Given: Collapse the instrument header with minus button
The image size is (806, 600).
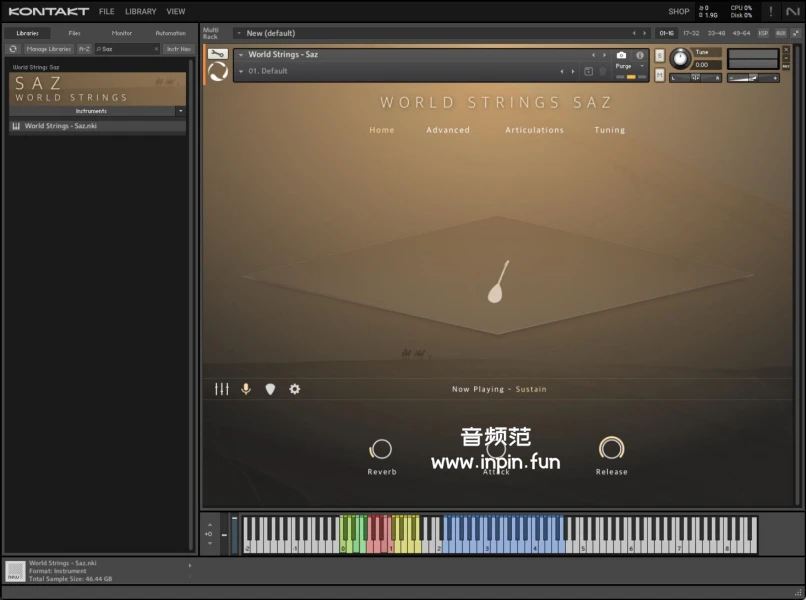Looking at the screenshot, I should coord(786,58).
